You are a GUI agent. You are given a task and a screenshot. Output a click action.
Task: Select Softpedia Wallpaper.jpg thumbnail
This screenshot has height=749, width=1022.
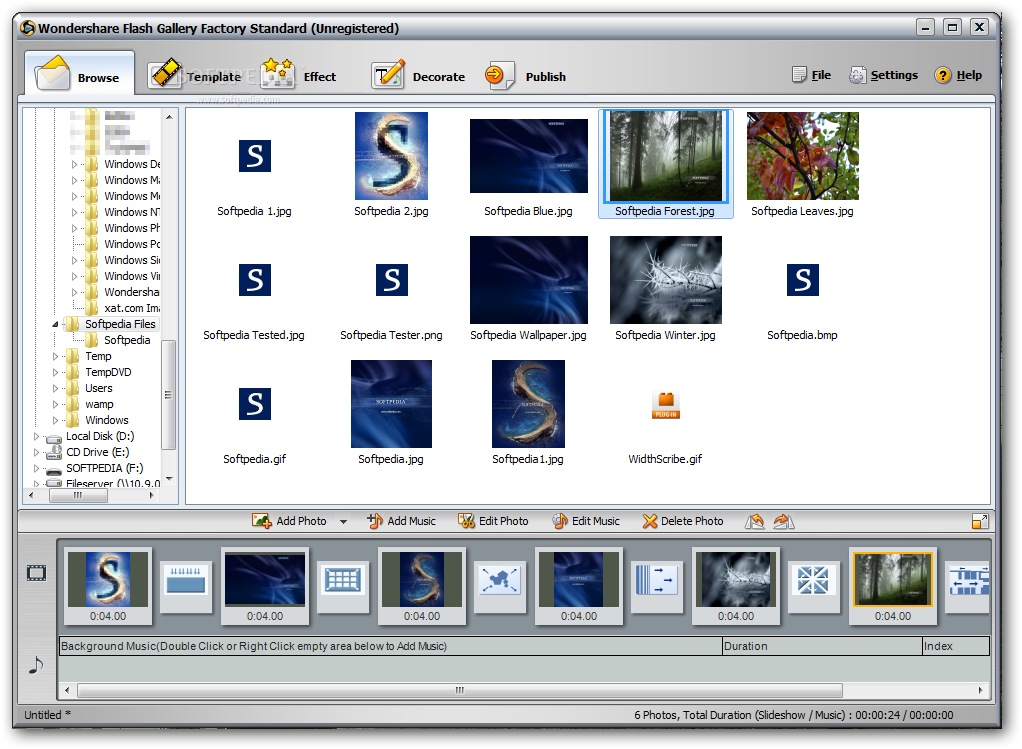coord(529,280)
